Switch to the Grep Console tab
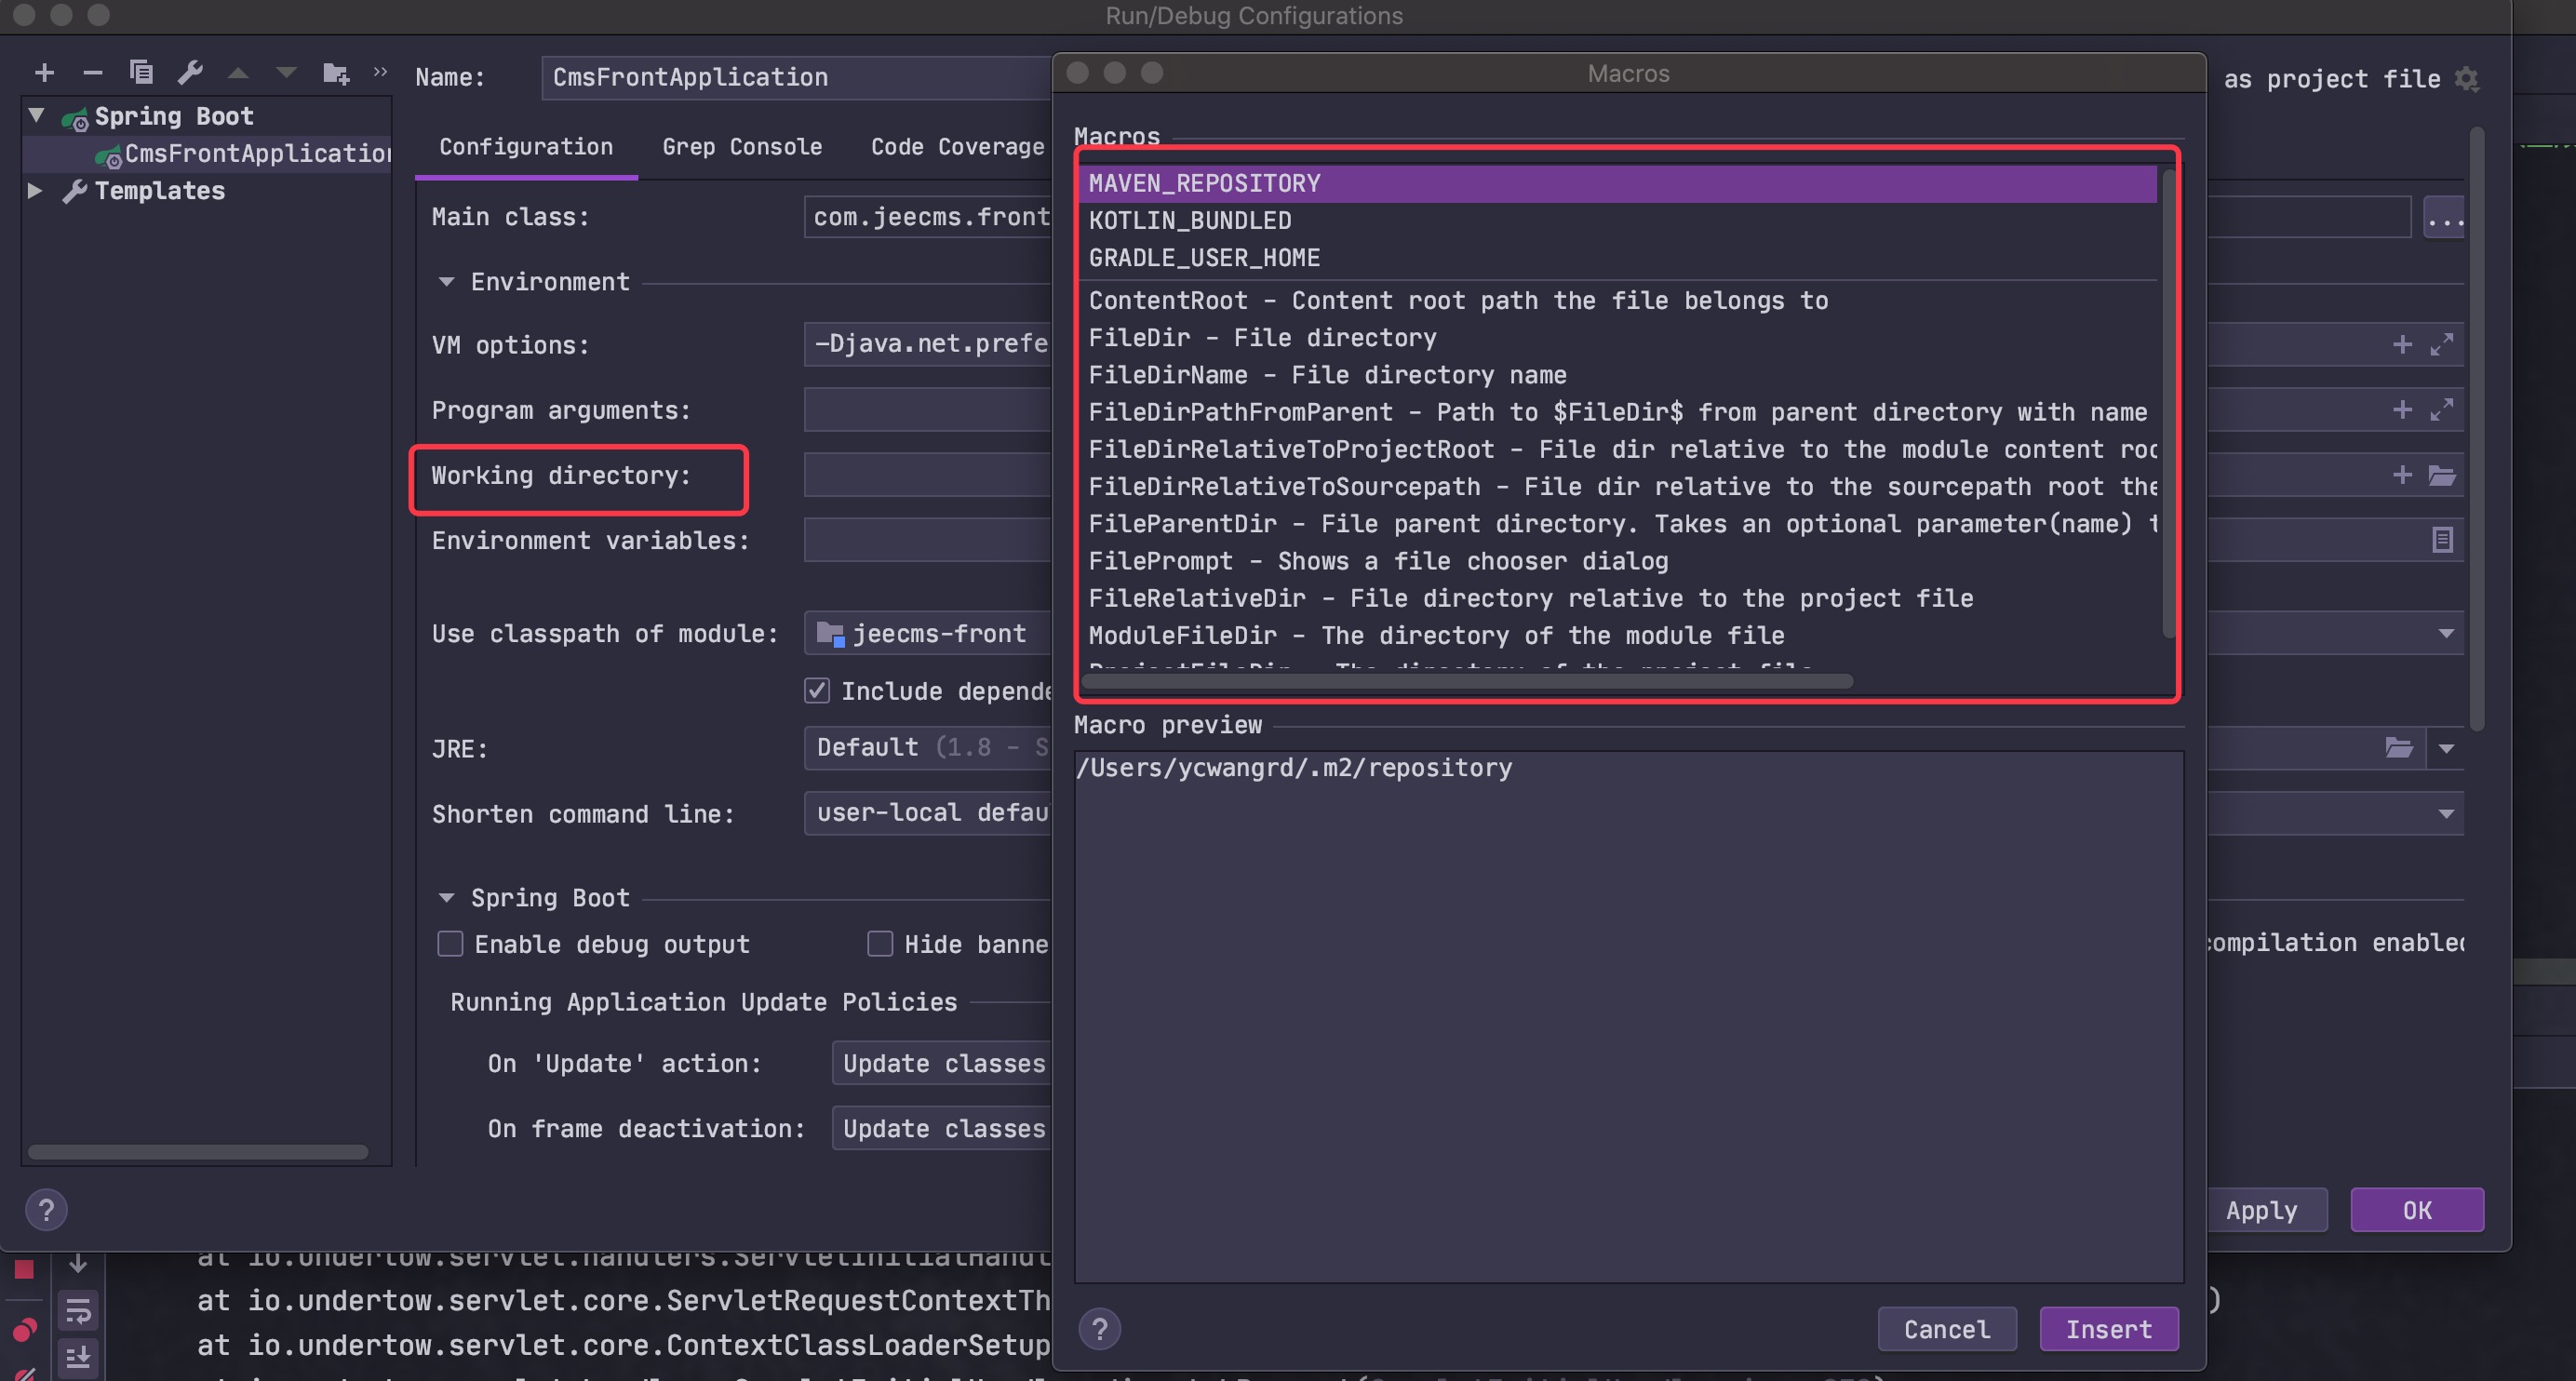 tap(741, 147)
